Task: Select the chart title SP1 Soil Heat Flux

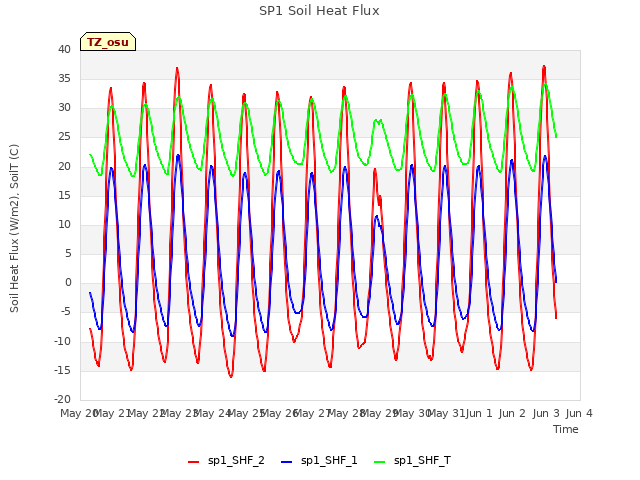Action: (319, 11)
